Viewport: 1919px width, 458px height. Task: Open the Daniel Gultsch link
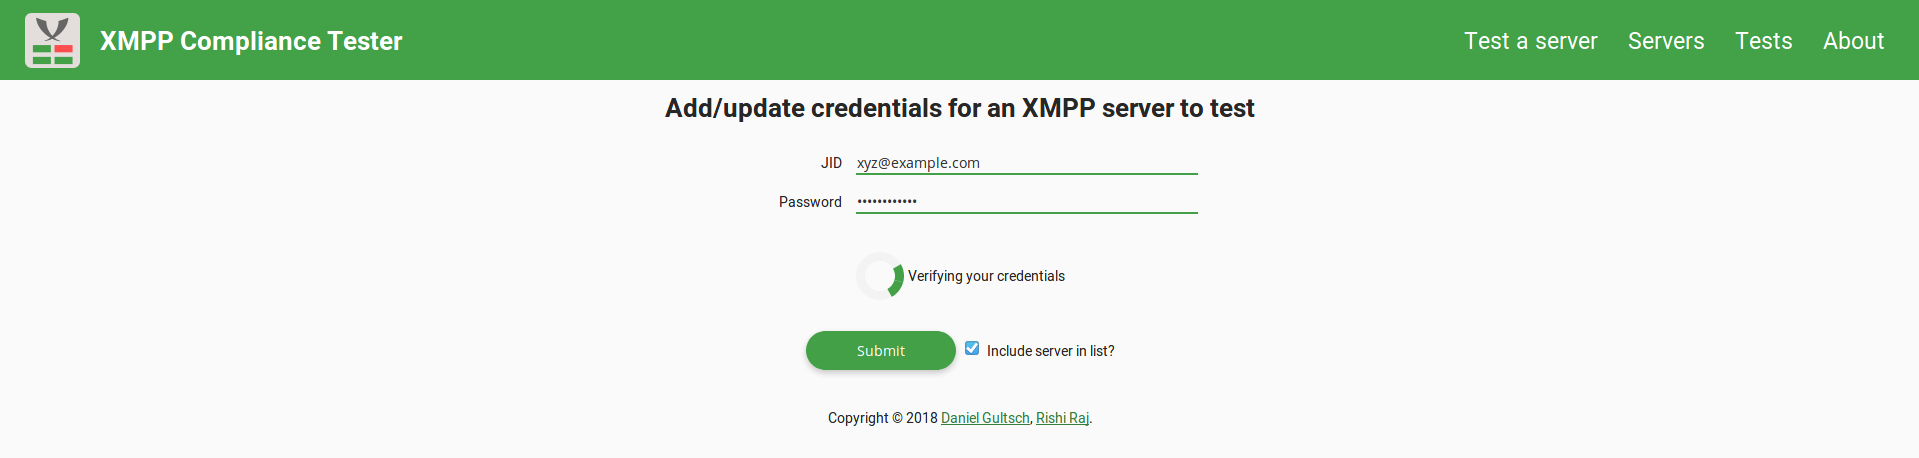pos(985,418)
